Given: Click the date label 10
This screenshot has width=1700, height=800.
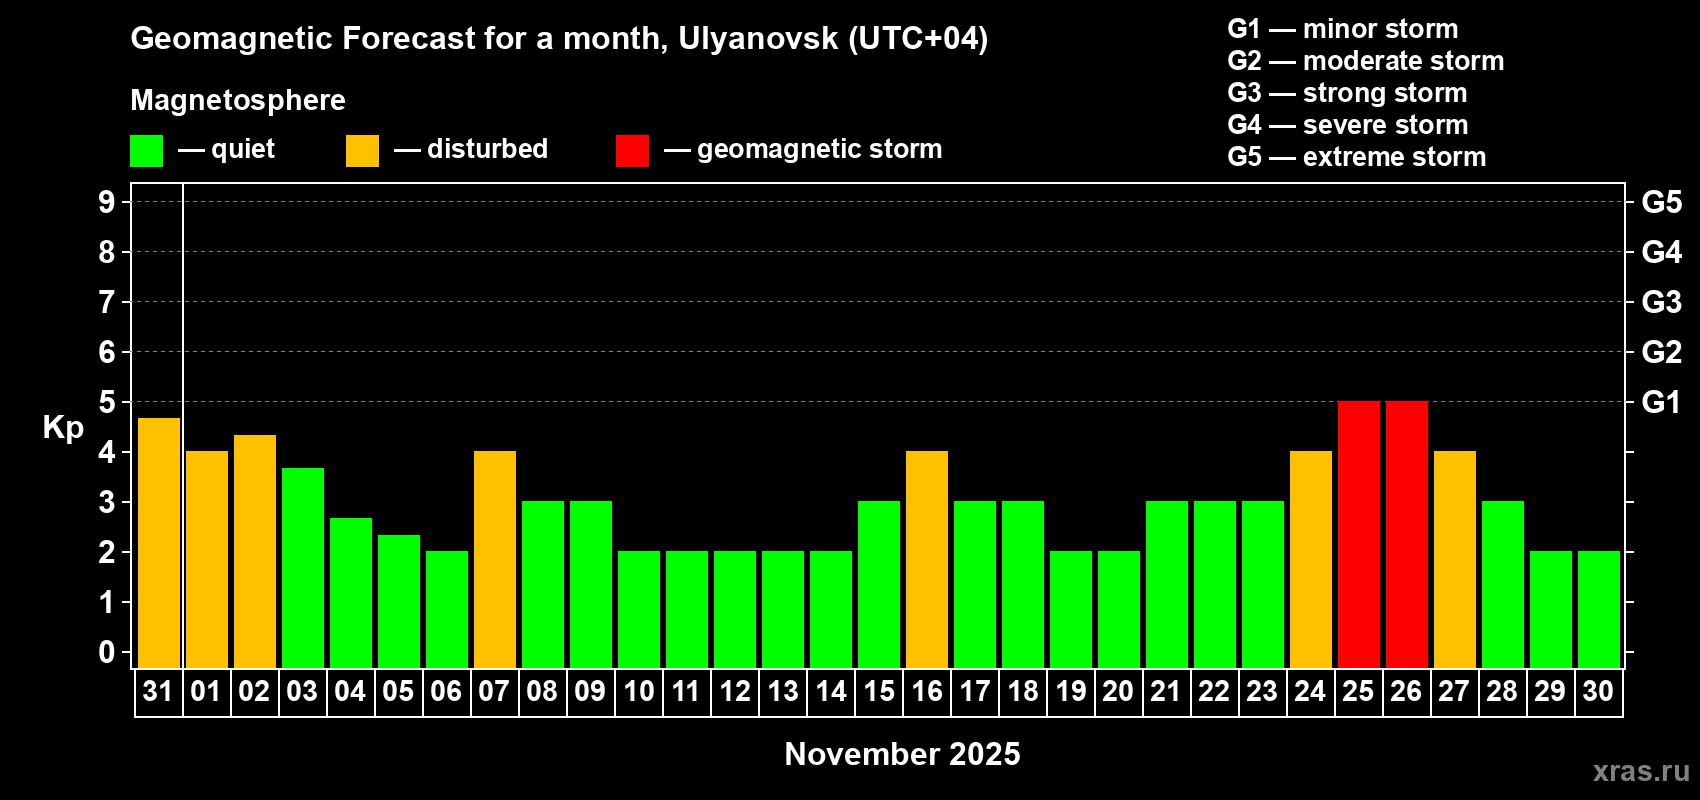Looking at the screenshot, I should click(x=638, y=692).
